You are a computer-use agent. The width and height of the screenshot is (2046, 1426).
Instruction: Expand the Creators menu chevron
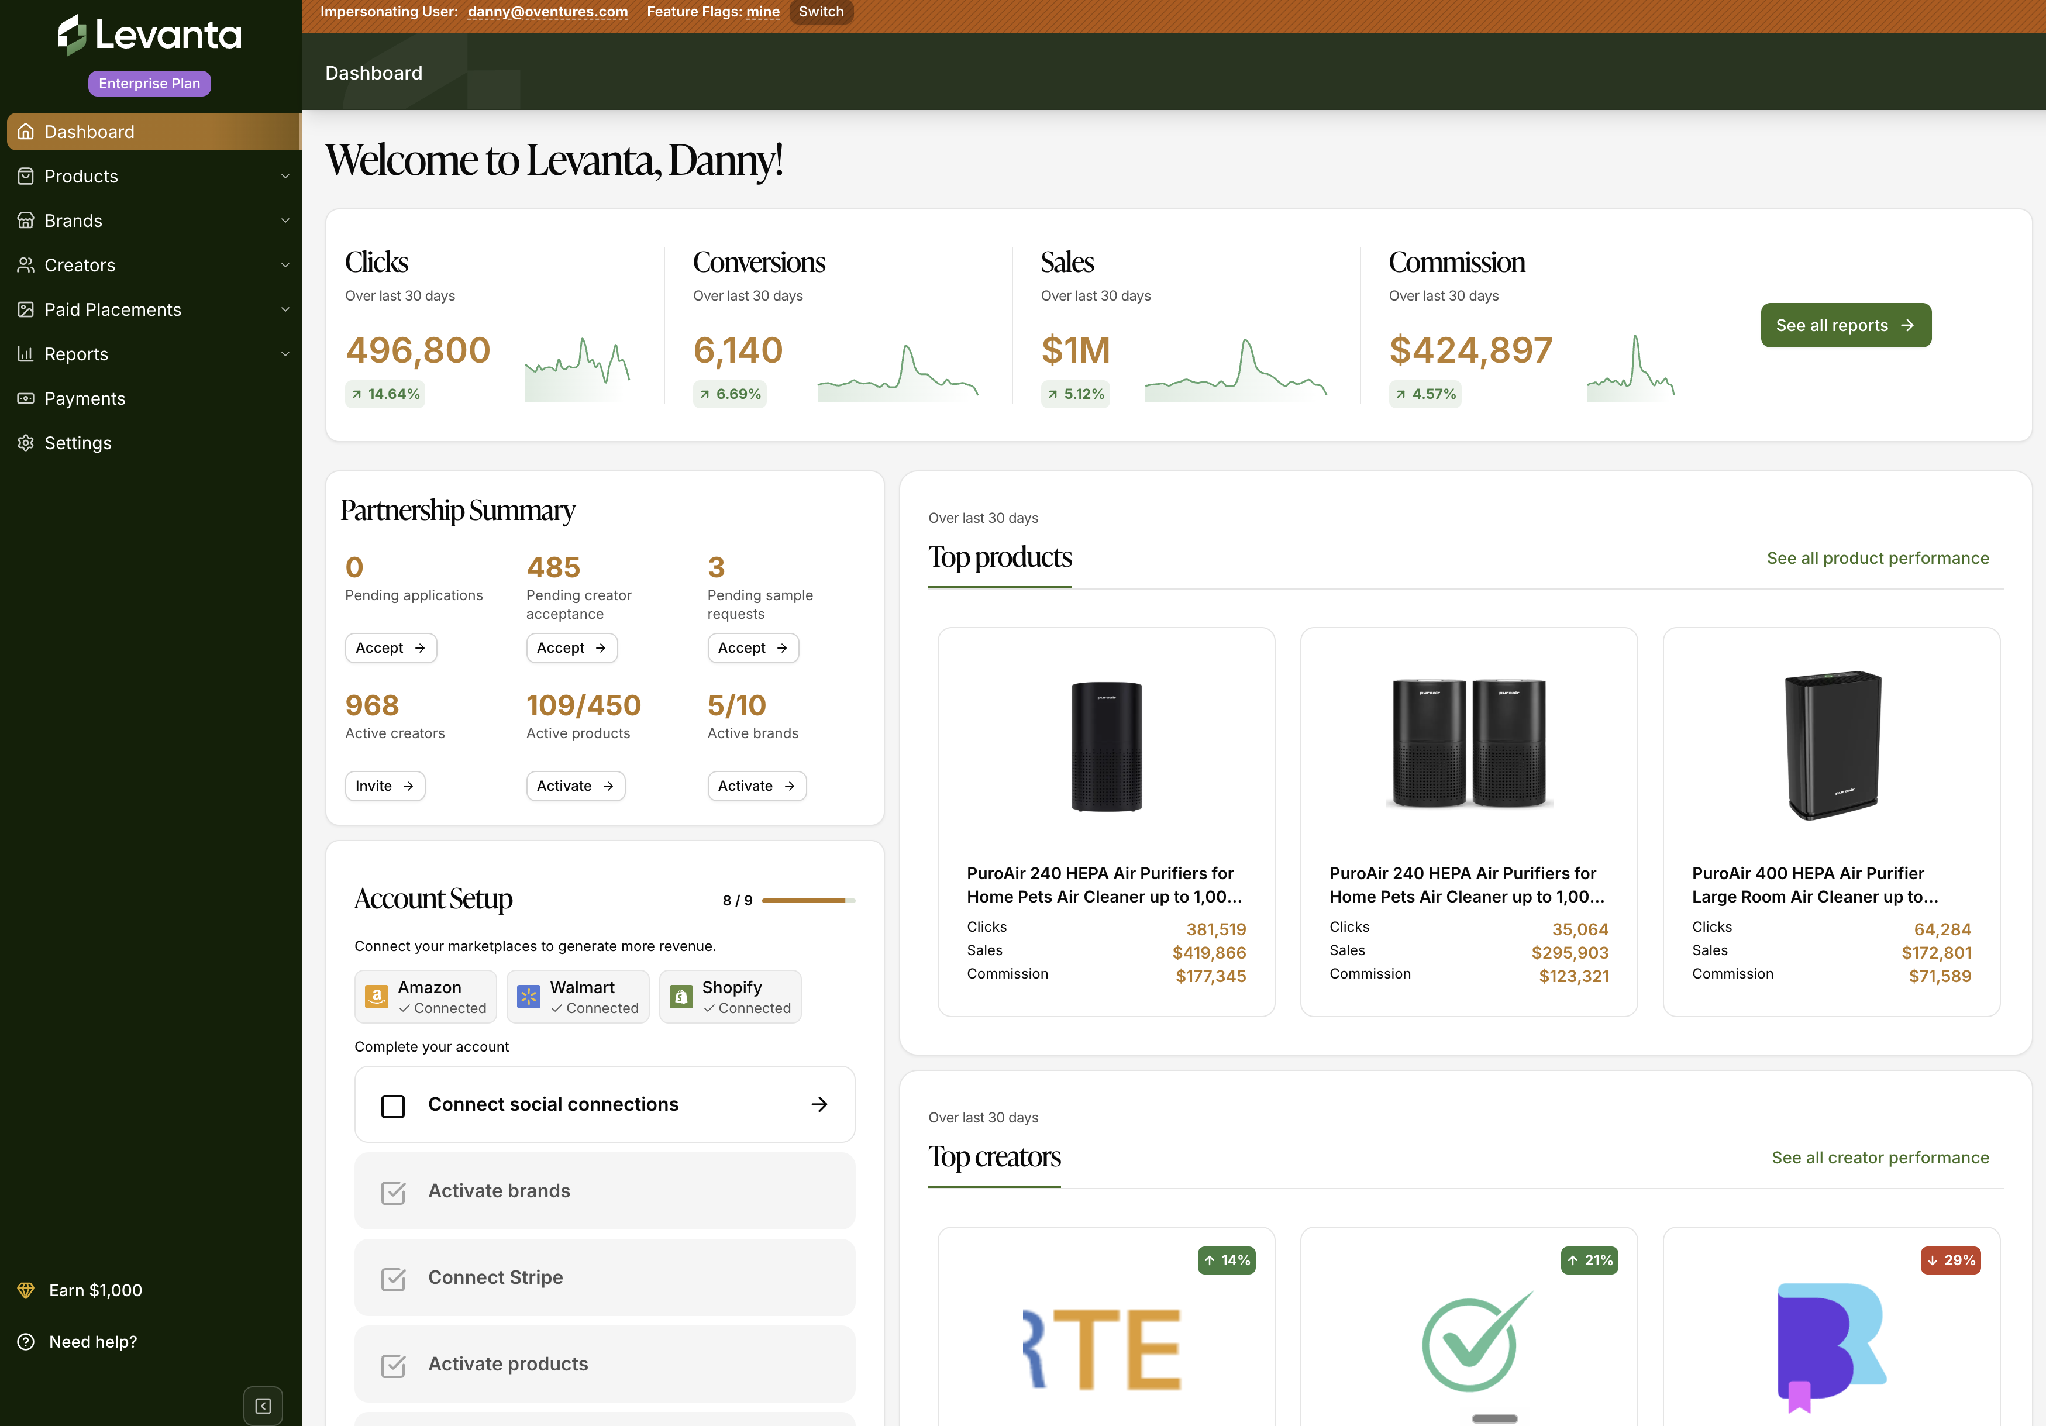(x=285, y=265)
